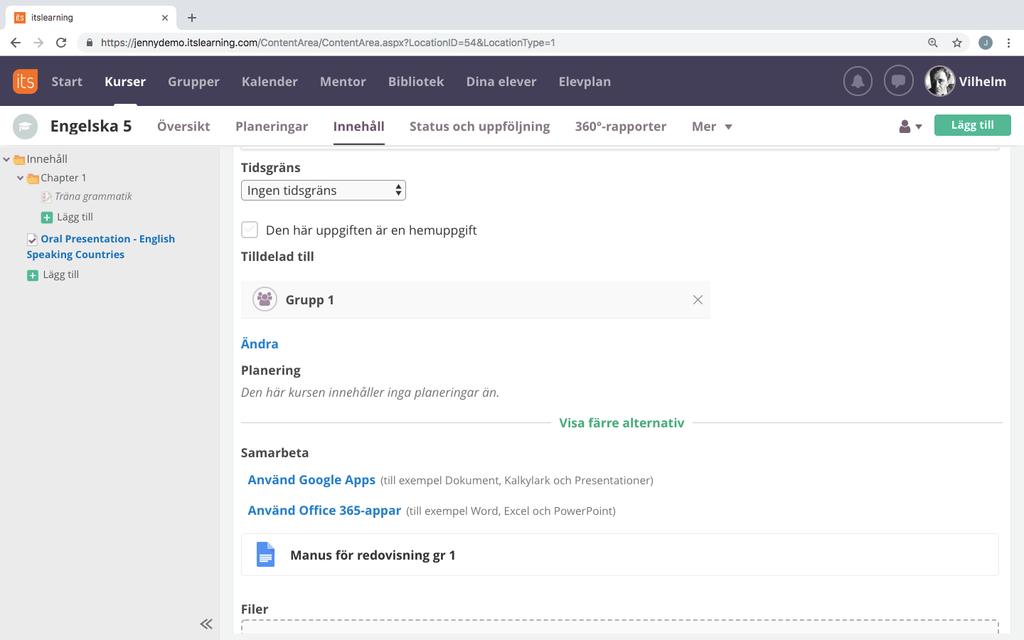
Task: Collapse the Chapter 1 tree node
Action: [20, 178]
